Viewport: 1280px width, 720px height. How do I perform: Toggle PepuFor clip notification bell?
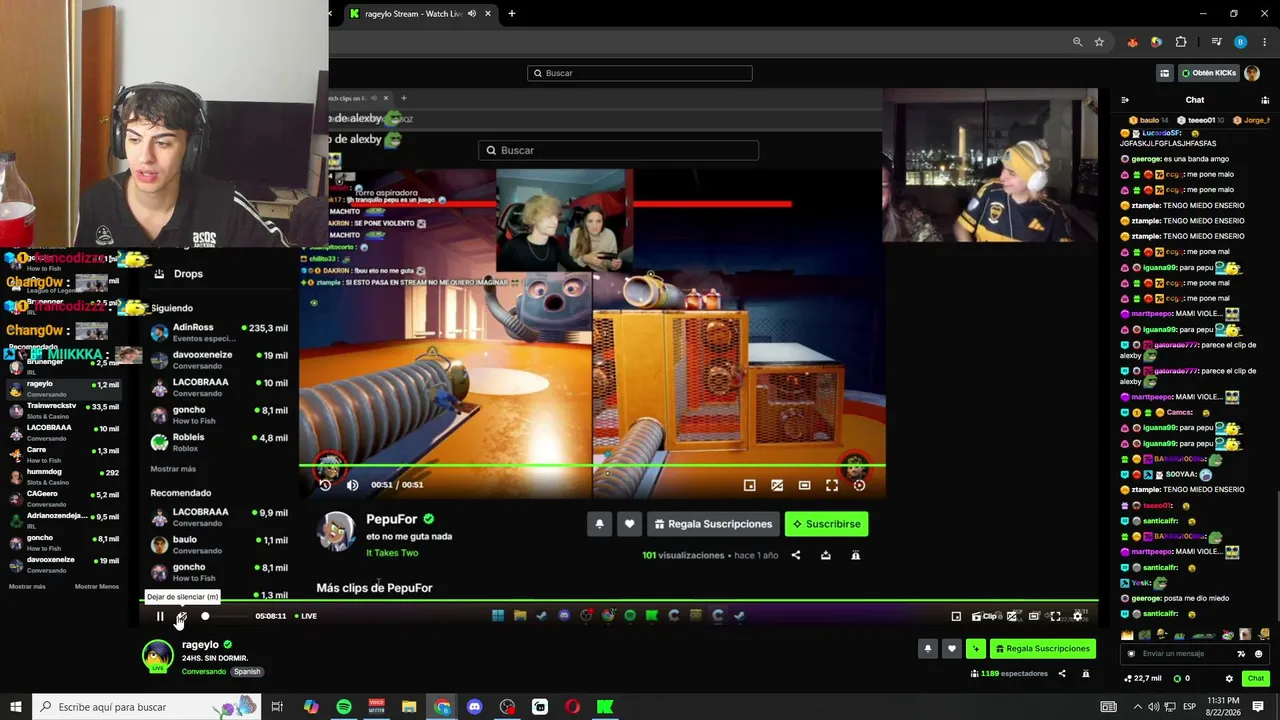(x=599, y=524)
